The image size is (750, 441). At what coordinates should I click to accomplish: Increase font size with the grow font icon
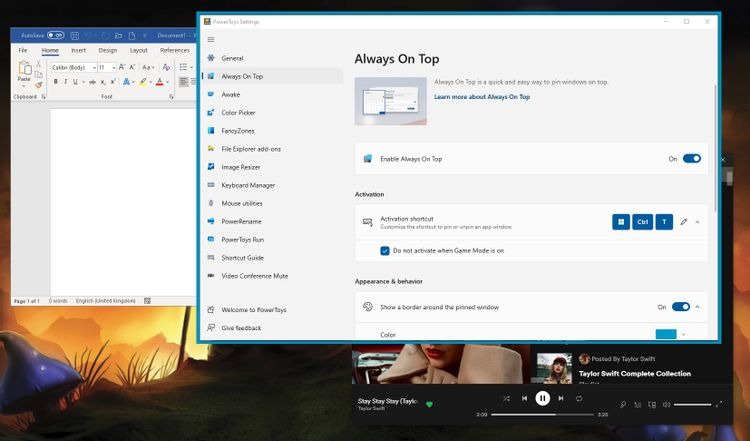click(x=122, y=67)
